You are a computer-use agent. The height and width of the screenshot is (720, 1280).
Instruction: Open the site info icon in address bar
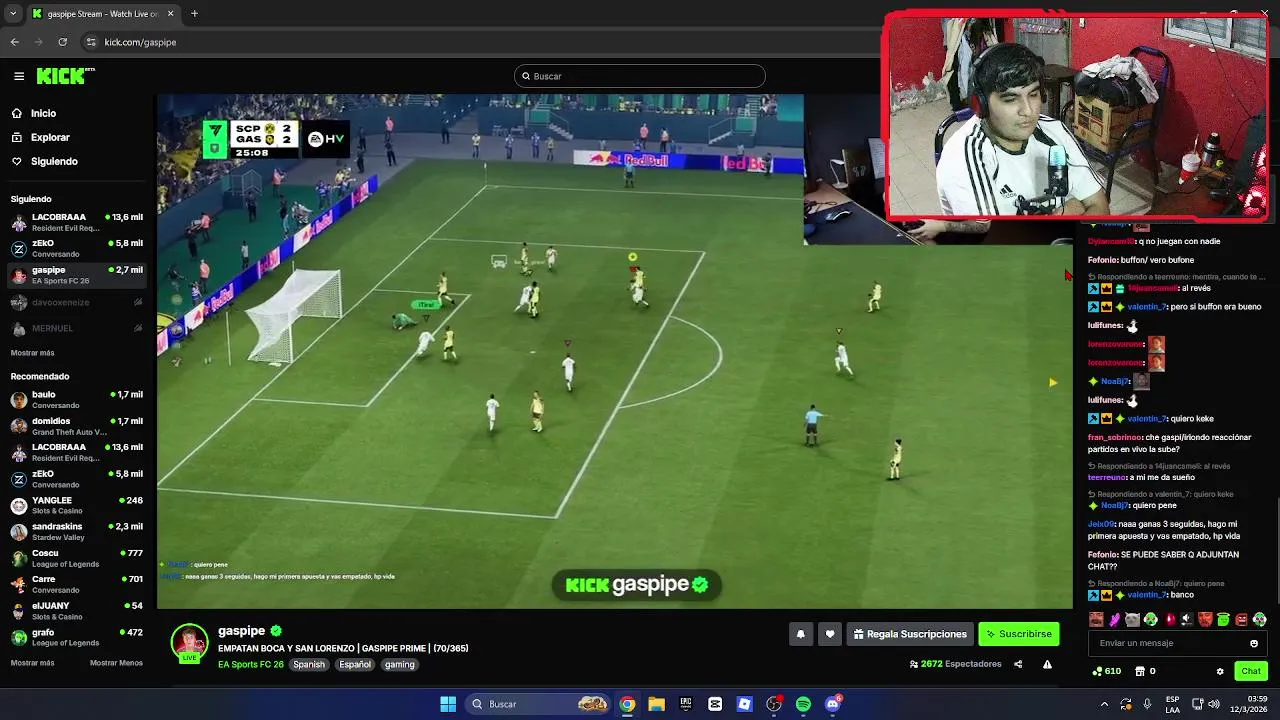[x=91, y=42]
